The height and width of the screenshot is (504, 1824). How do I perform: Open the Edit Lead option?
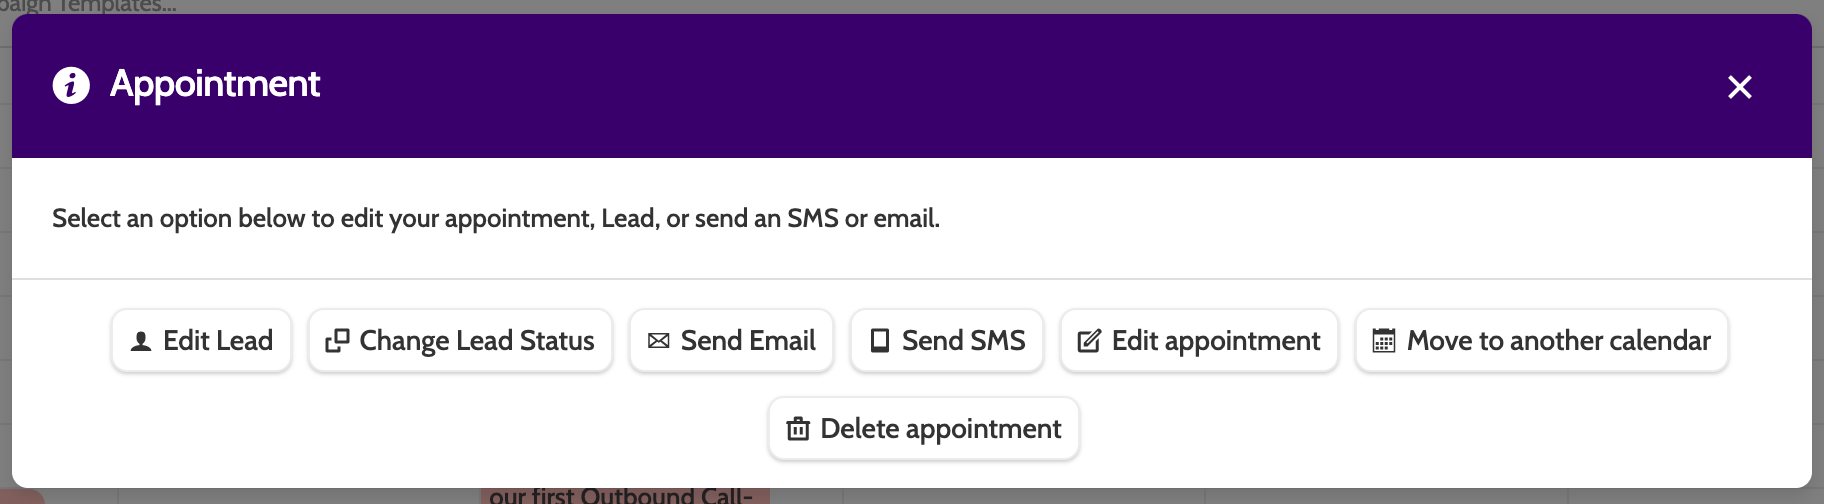(x=202, y=341)
